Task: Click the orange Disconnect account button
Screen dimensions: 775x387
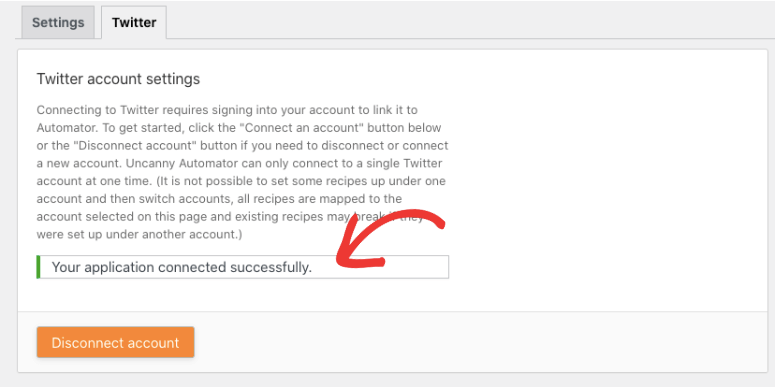Action: [x=115, y=343]
